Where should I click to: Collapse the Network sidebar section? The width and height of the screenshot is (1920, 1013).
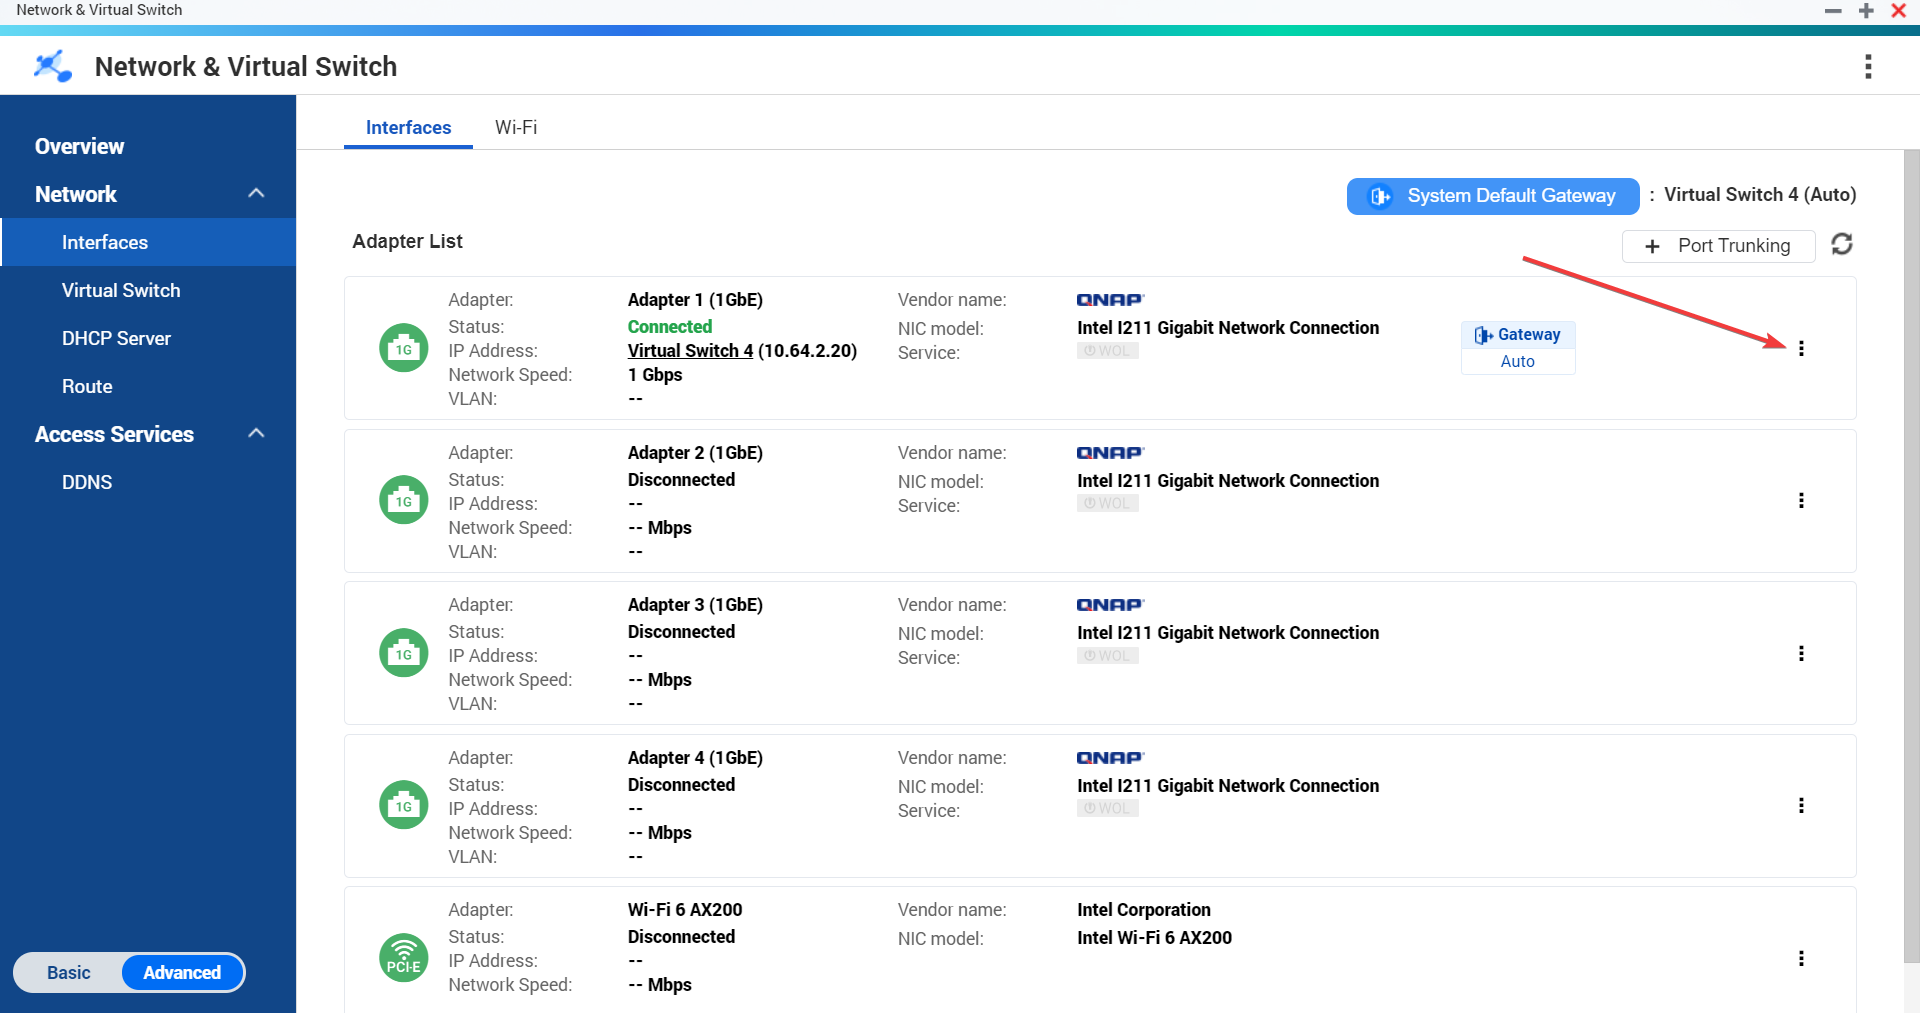(x=256, y=193)
